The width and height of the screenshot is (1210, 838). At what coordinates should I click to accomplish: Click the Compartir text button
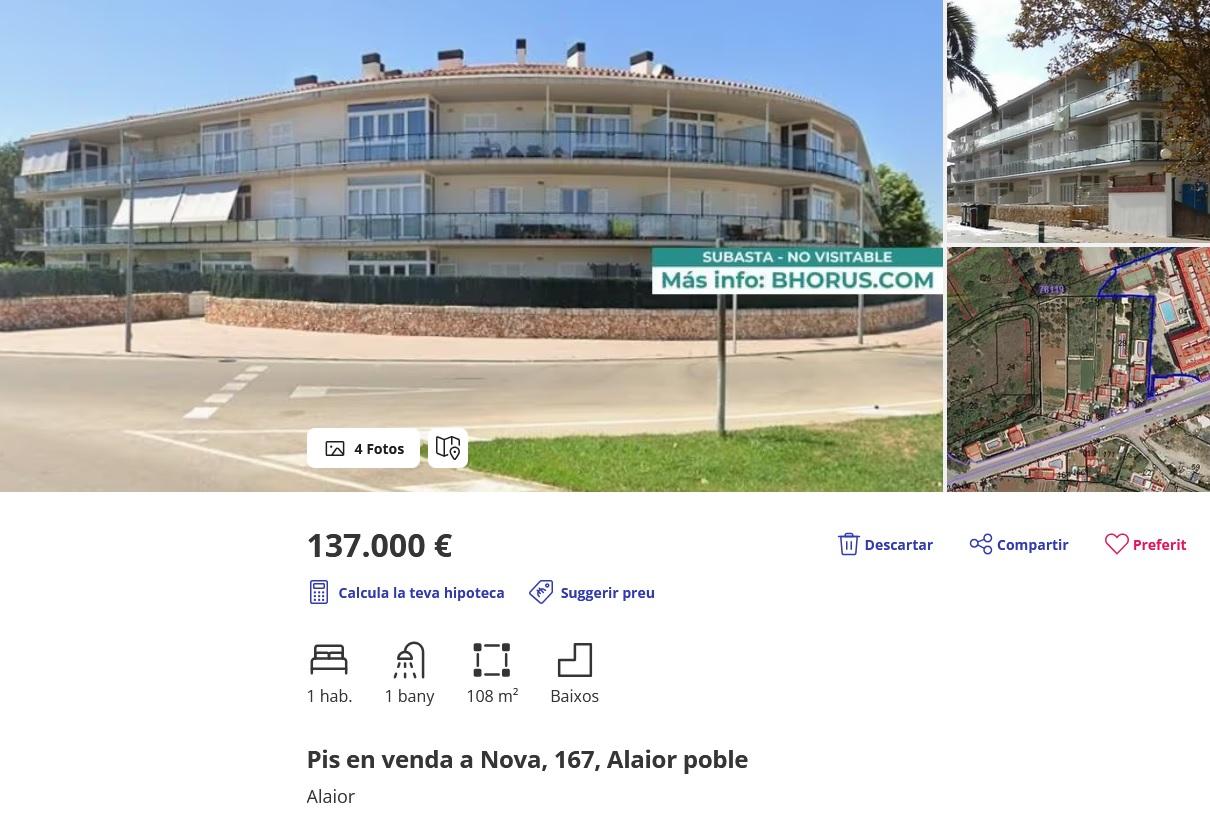(x=1032, y=544)
